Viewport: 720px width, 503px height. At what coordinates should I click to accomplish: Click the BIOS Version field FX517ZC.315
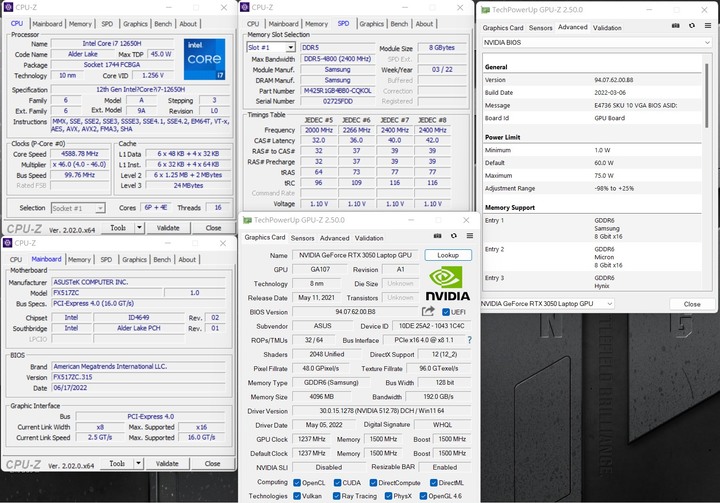(x=138, y=377)
